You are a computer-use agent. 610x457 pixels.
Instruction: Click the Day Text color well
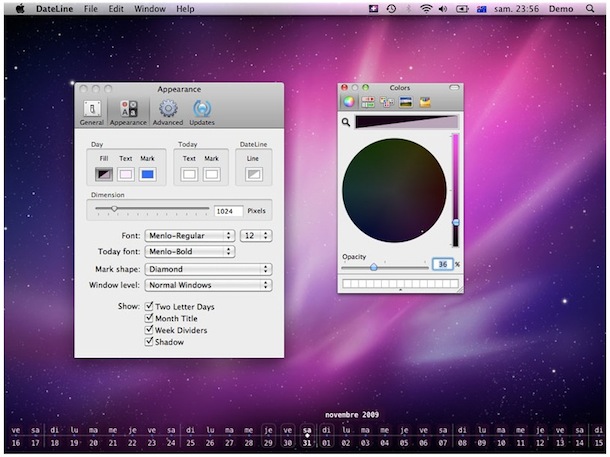click(126, 174)
